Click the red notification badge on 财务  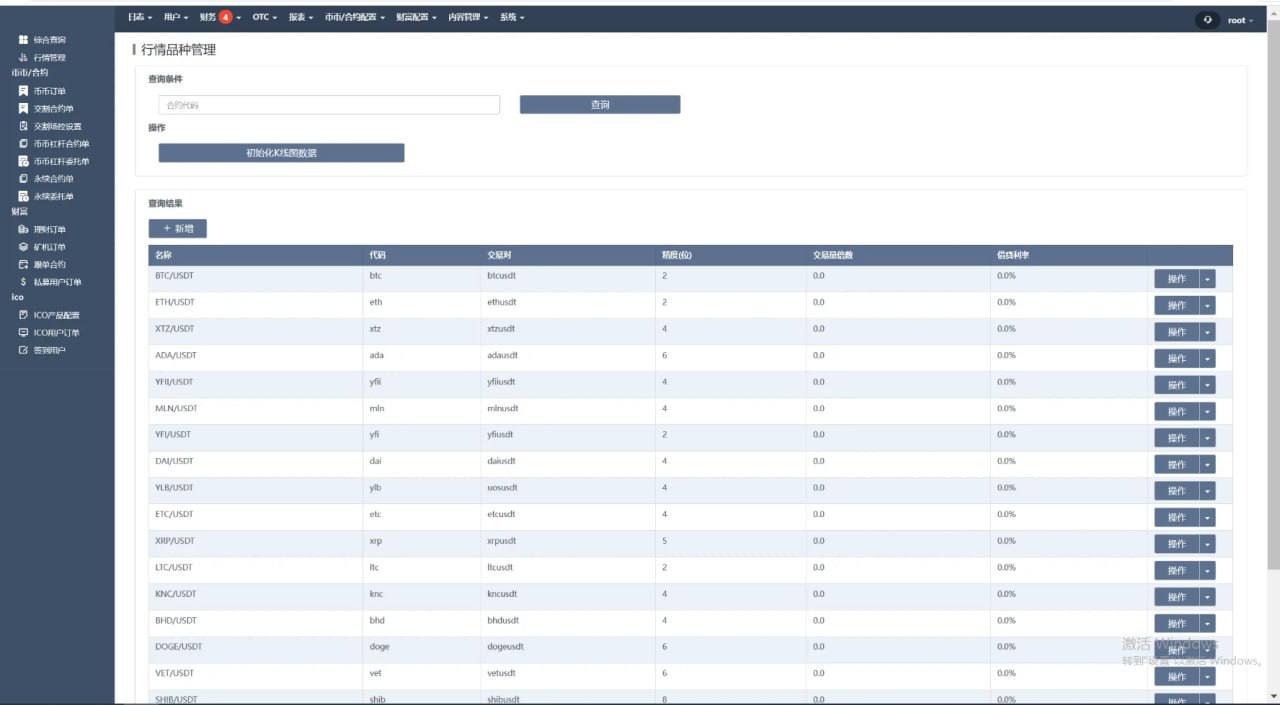click(x=226, y=17)
